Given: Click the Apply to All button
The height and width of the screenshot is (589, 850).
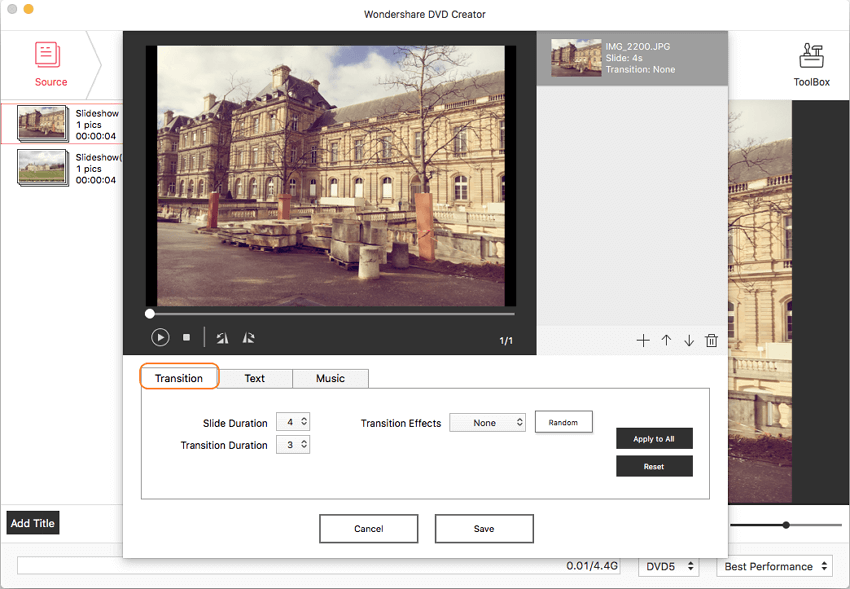Looking at the screenshot, I should (654, 439).
